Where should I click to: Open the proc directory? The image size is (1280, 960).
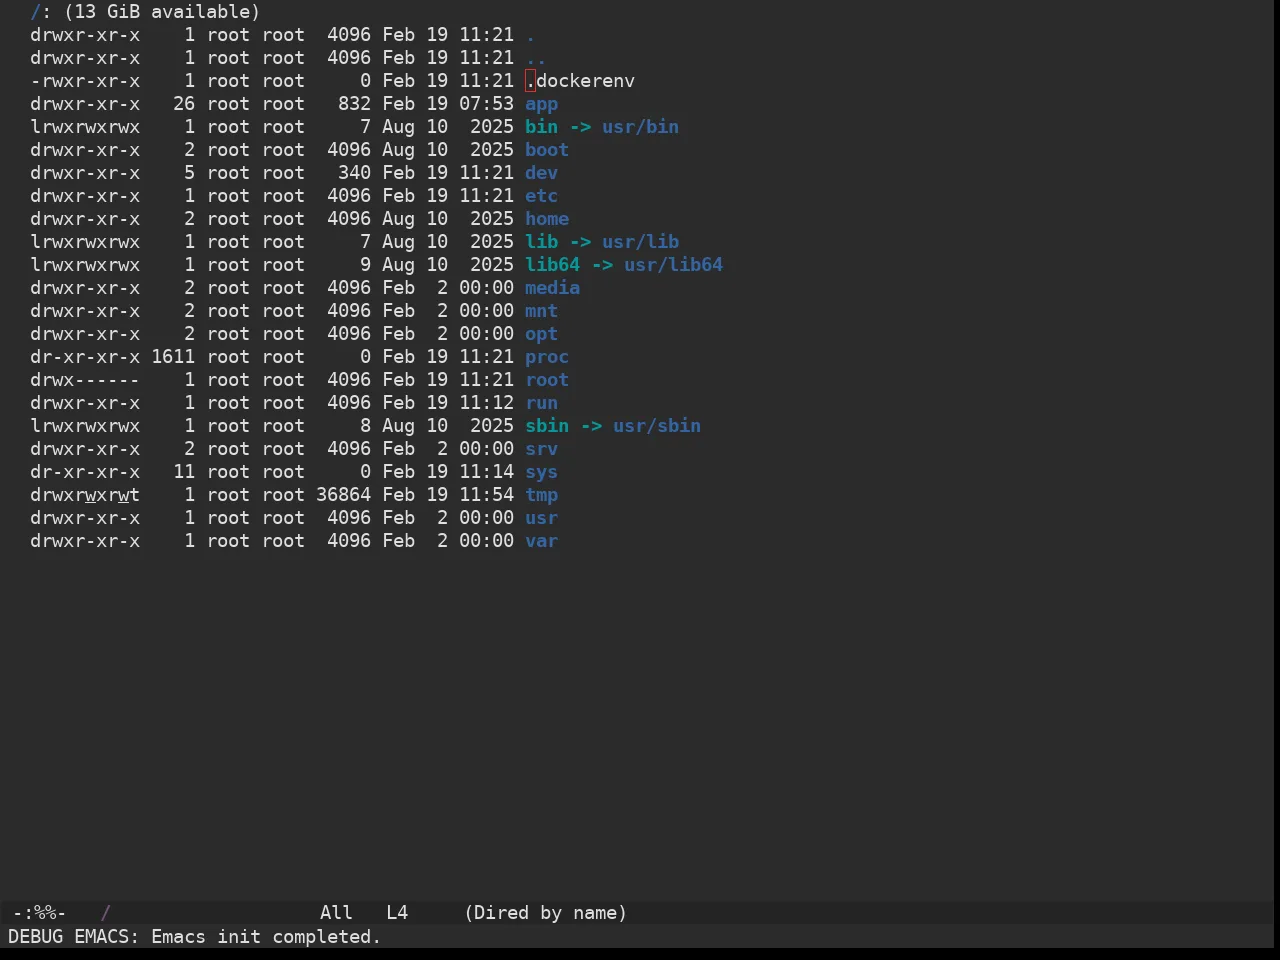click(x=547, y=357)
